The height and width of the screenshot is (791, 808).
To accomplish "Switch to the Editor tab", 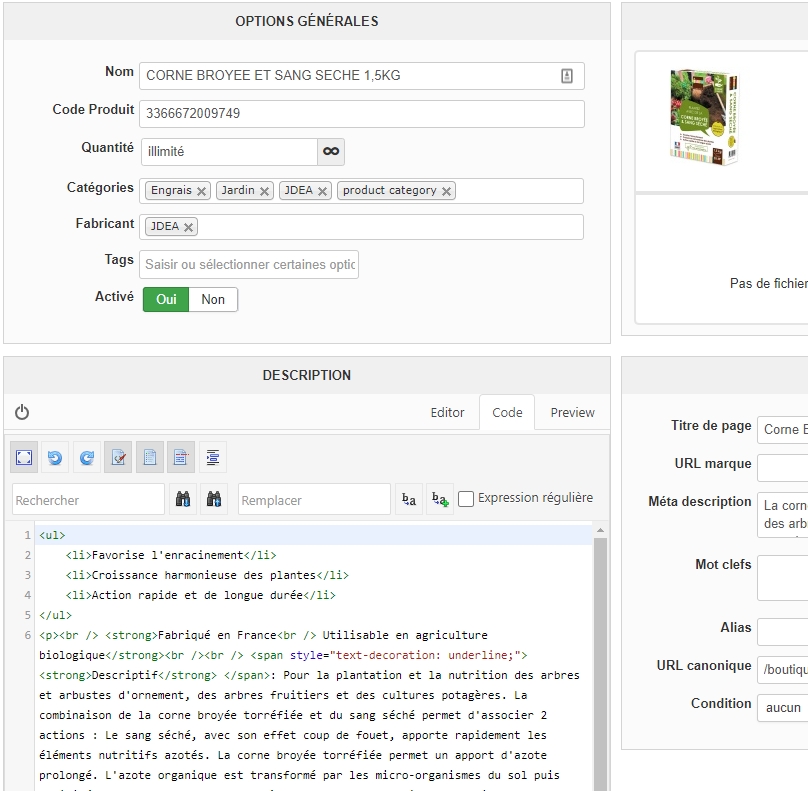I will point(447,412).
